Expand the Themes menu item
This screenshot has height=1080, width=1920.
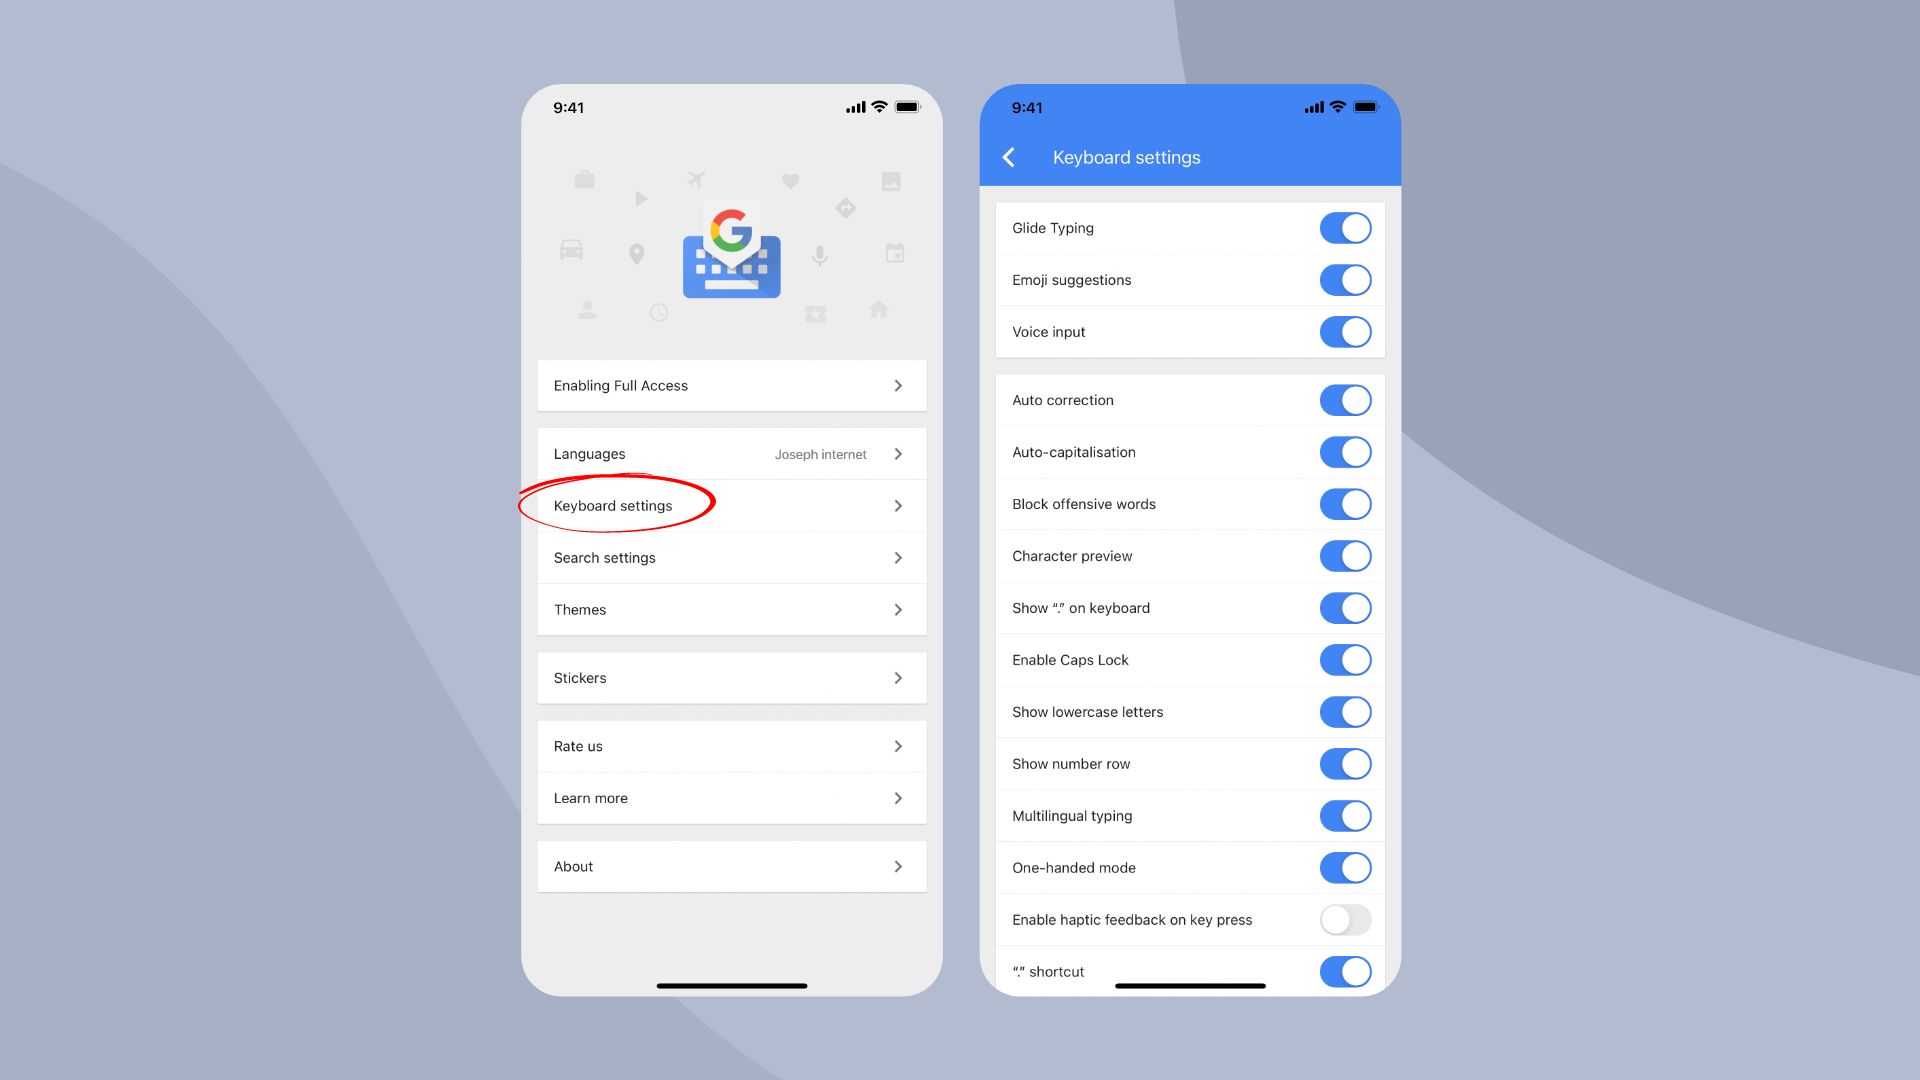click(732, 608)
